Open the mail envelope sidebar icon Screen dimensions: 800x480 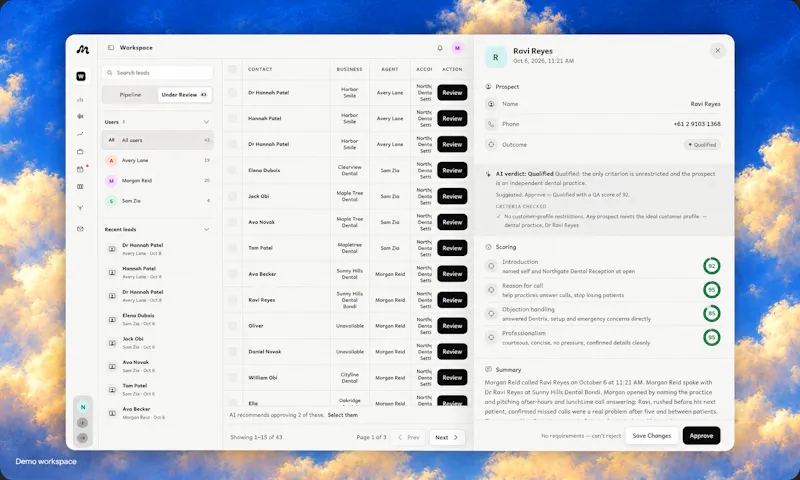(80, 229)
